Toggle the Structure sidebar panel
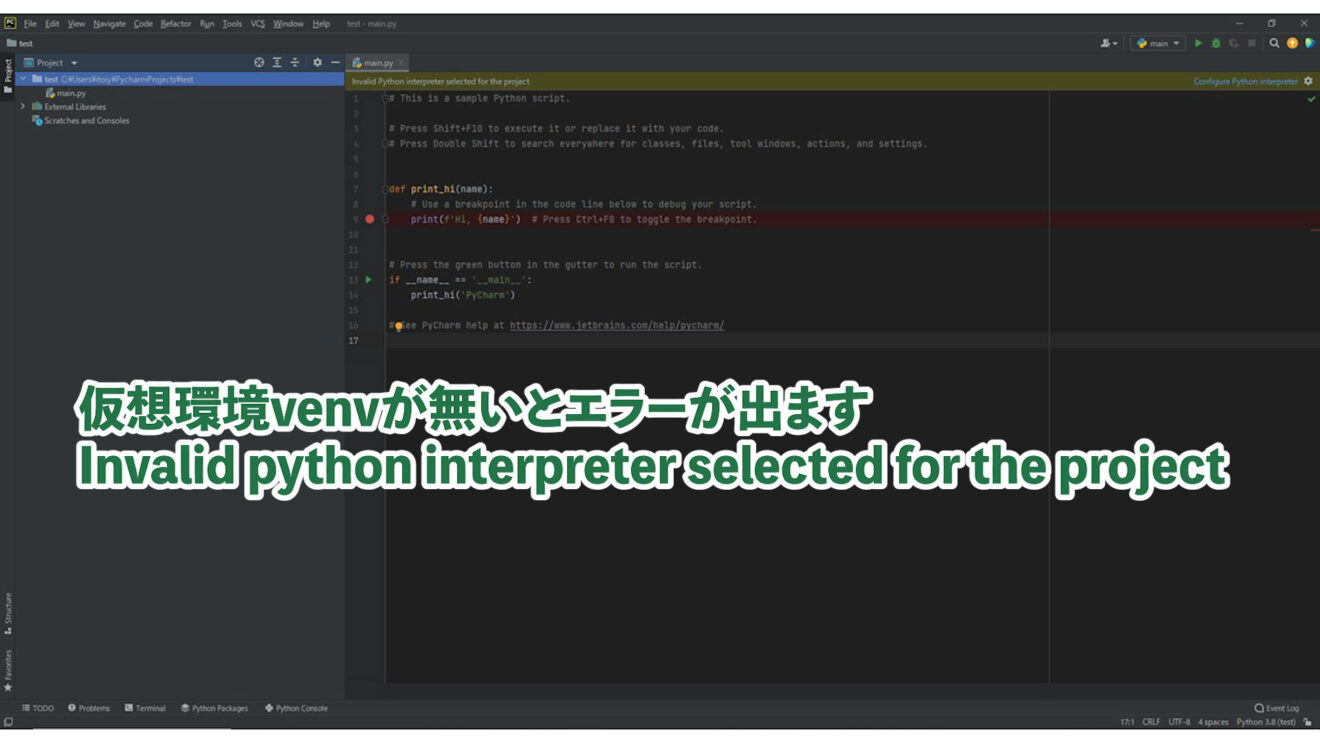The image size is (1320, 743). click(9, 603)
